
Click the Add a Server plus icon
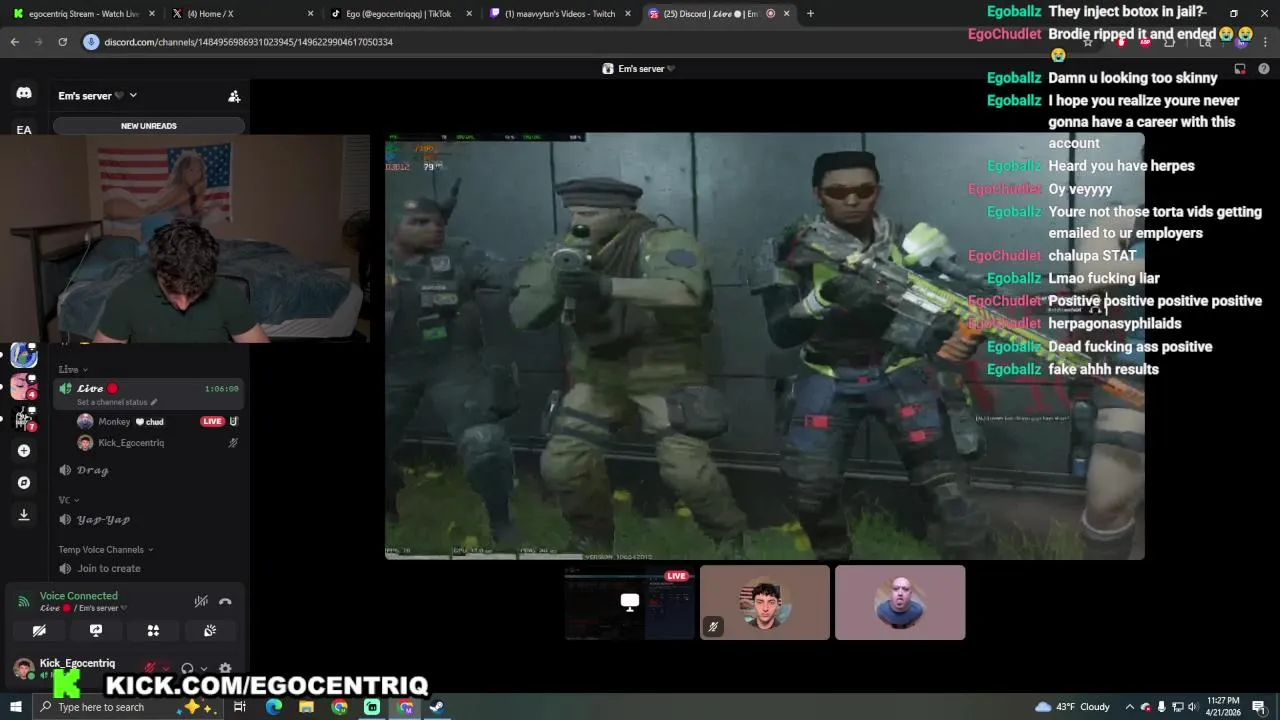(24, 451)
